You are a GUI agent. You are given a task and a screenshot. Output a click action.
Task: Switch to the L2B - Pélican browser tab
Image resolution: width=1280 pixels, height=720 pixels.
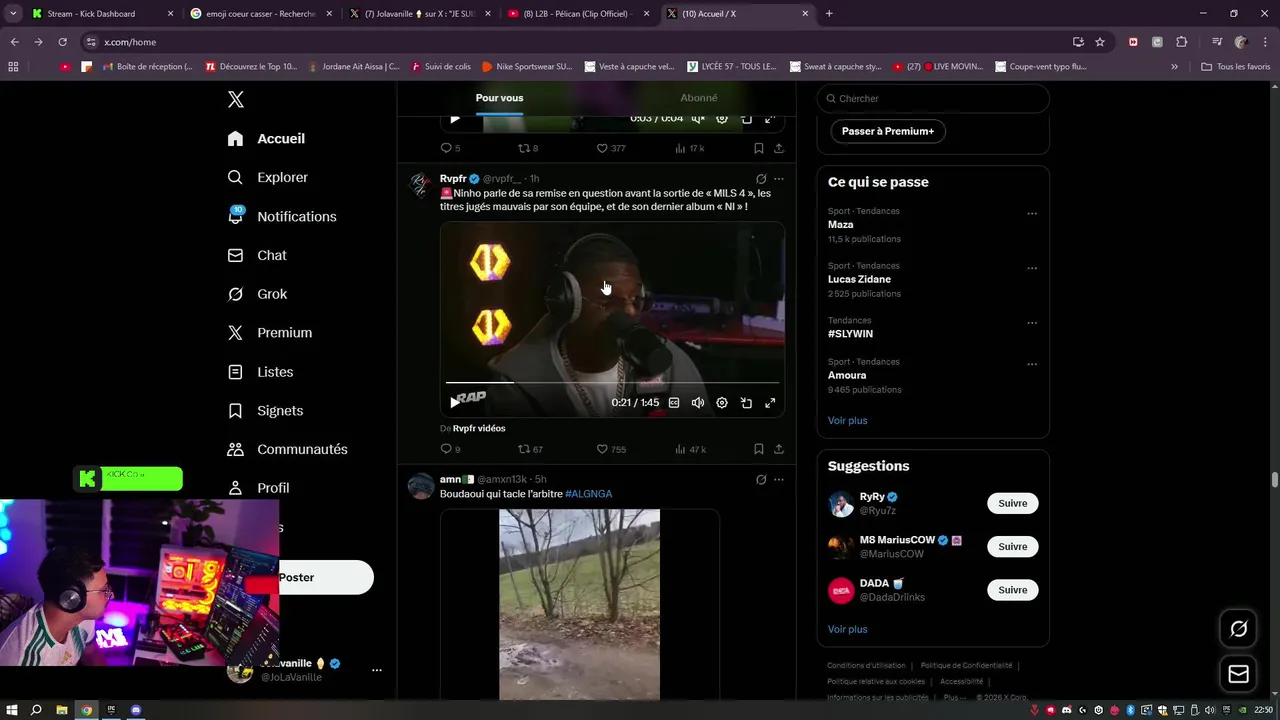580,14
